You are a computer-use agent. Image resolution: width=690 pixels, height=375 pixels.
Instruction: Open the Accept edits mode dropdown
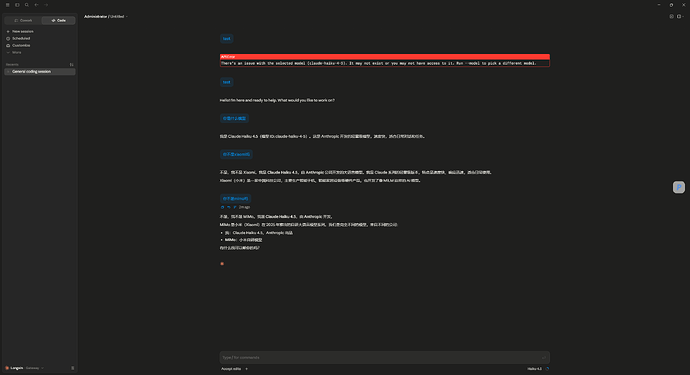pyautogui.click(x=231, y=369)
